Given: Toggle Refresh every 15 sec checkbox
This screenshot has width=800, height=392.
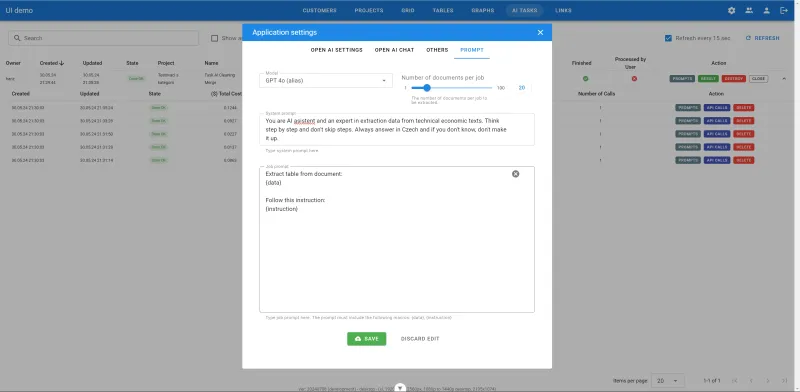Looking at the screenshot, I should (668, 38).
